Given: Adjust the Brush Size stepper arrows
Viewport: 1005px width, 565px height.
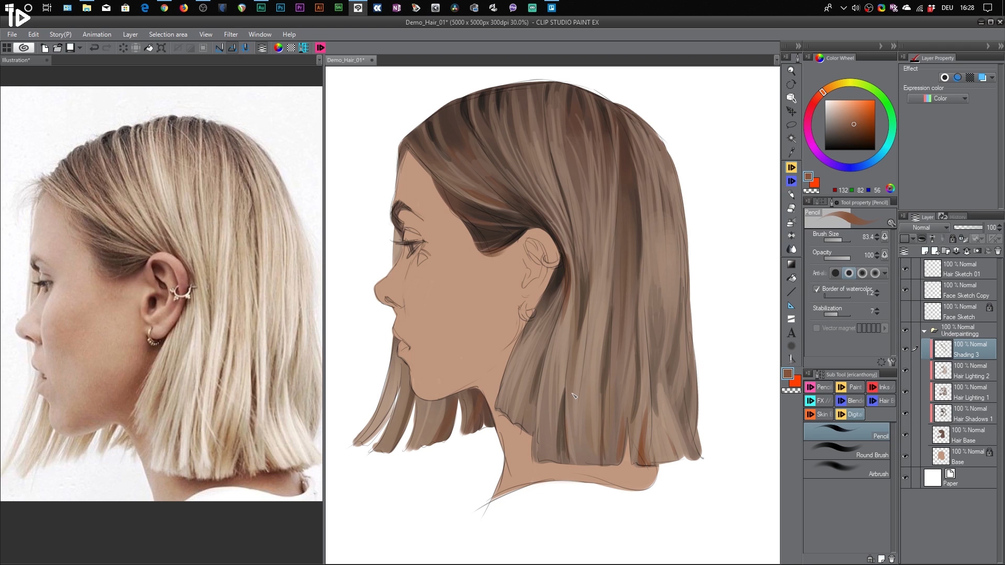Looking at the screenshot, I should pyautogui.click(x=877, y=237).
